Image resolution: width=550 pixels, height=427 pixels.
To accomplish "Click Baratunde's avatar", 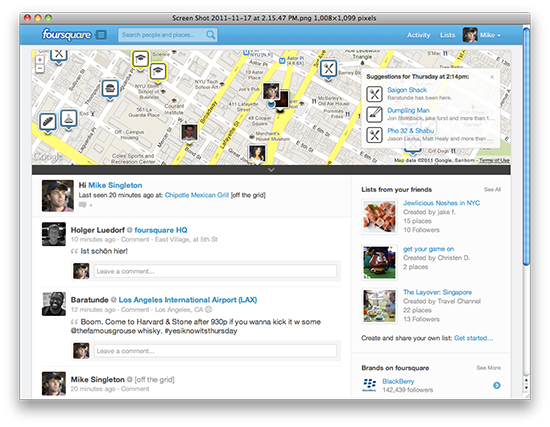I will click(54, 304).
